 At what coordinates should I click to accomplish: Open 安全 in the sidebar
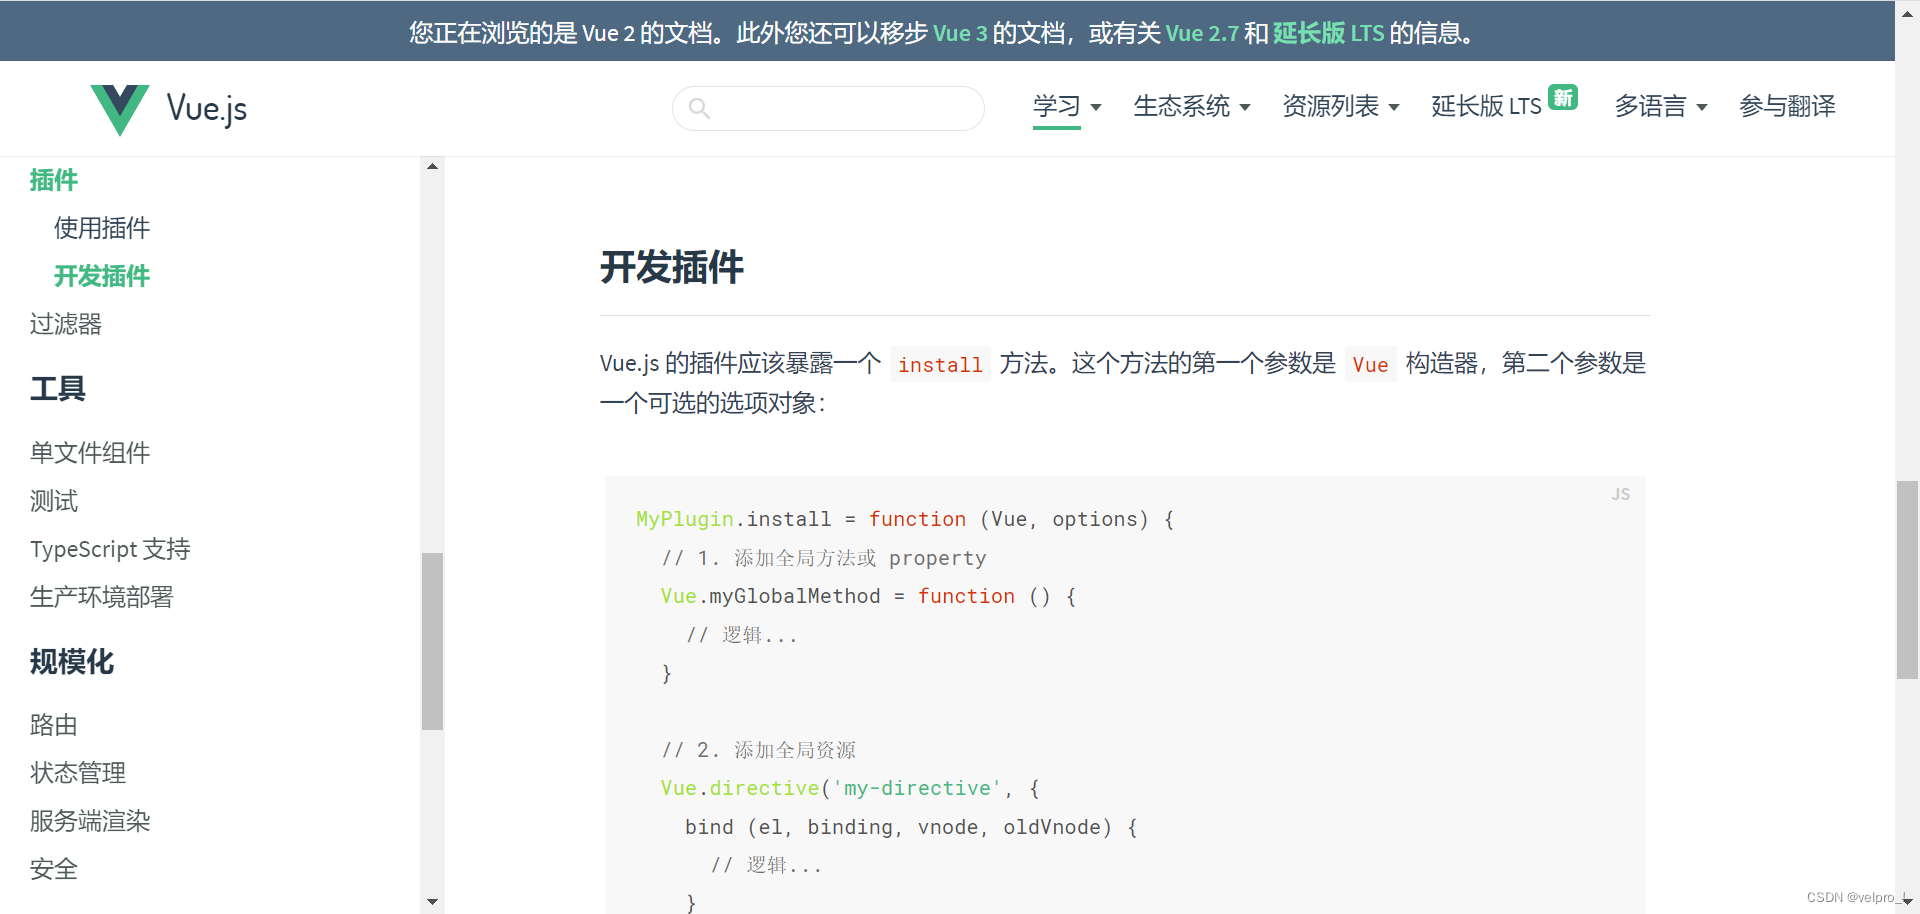54,869
